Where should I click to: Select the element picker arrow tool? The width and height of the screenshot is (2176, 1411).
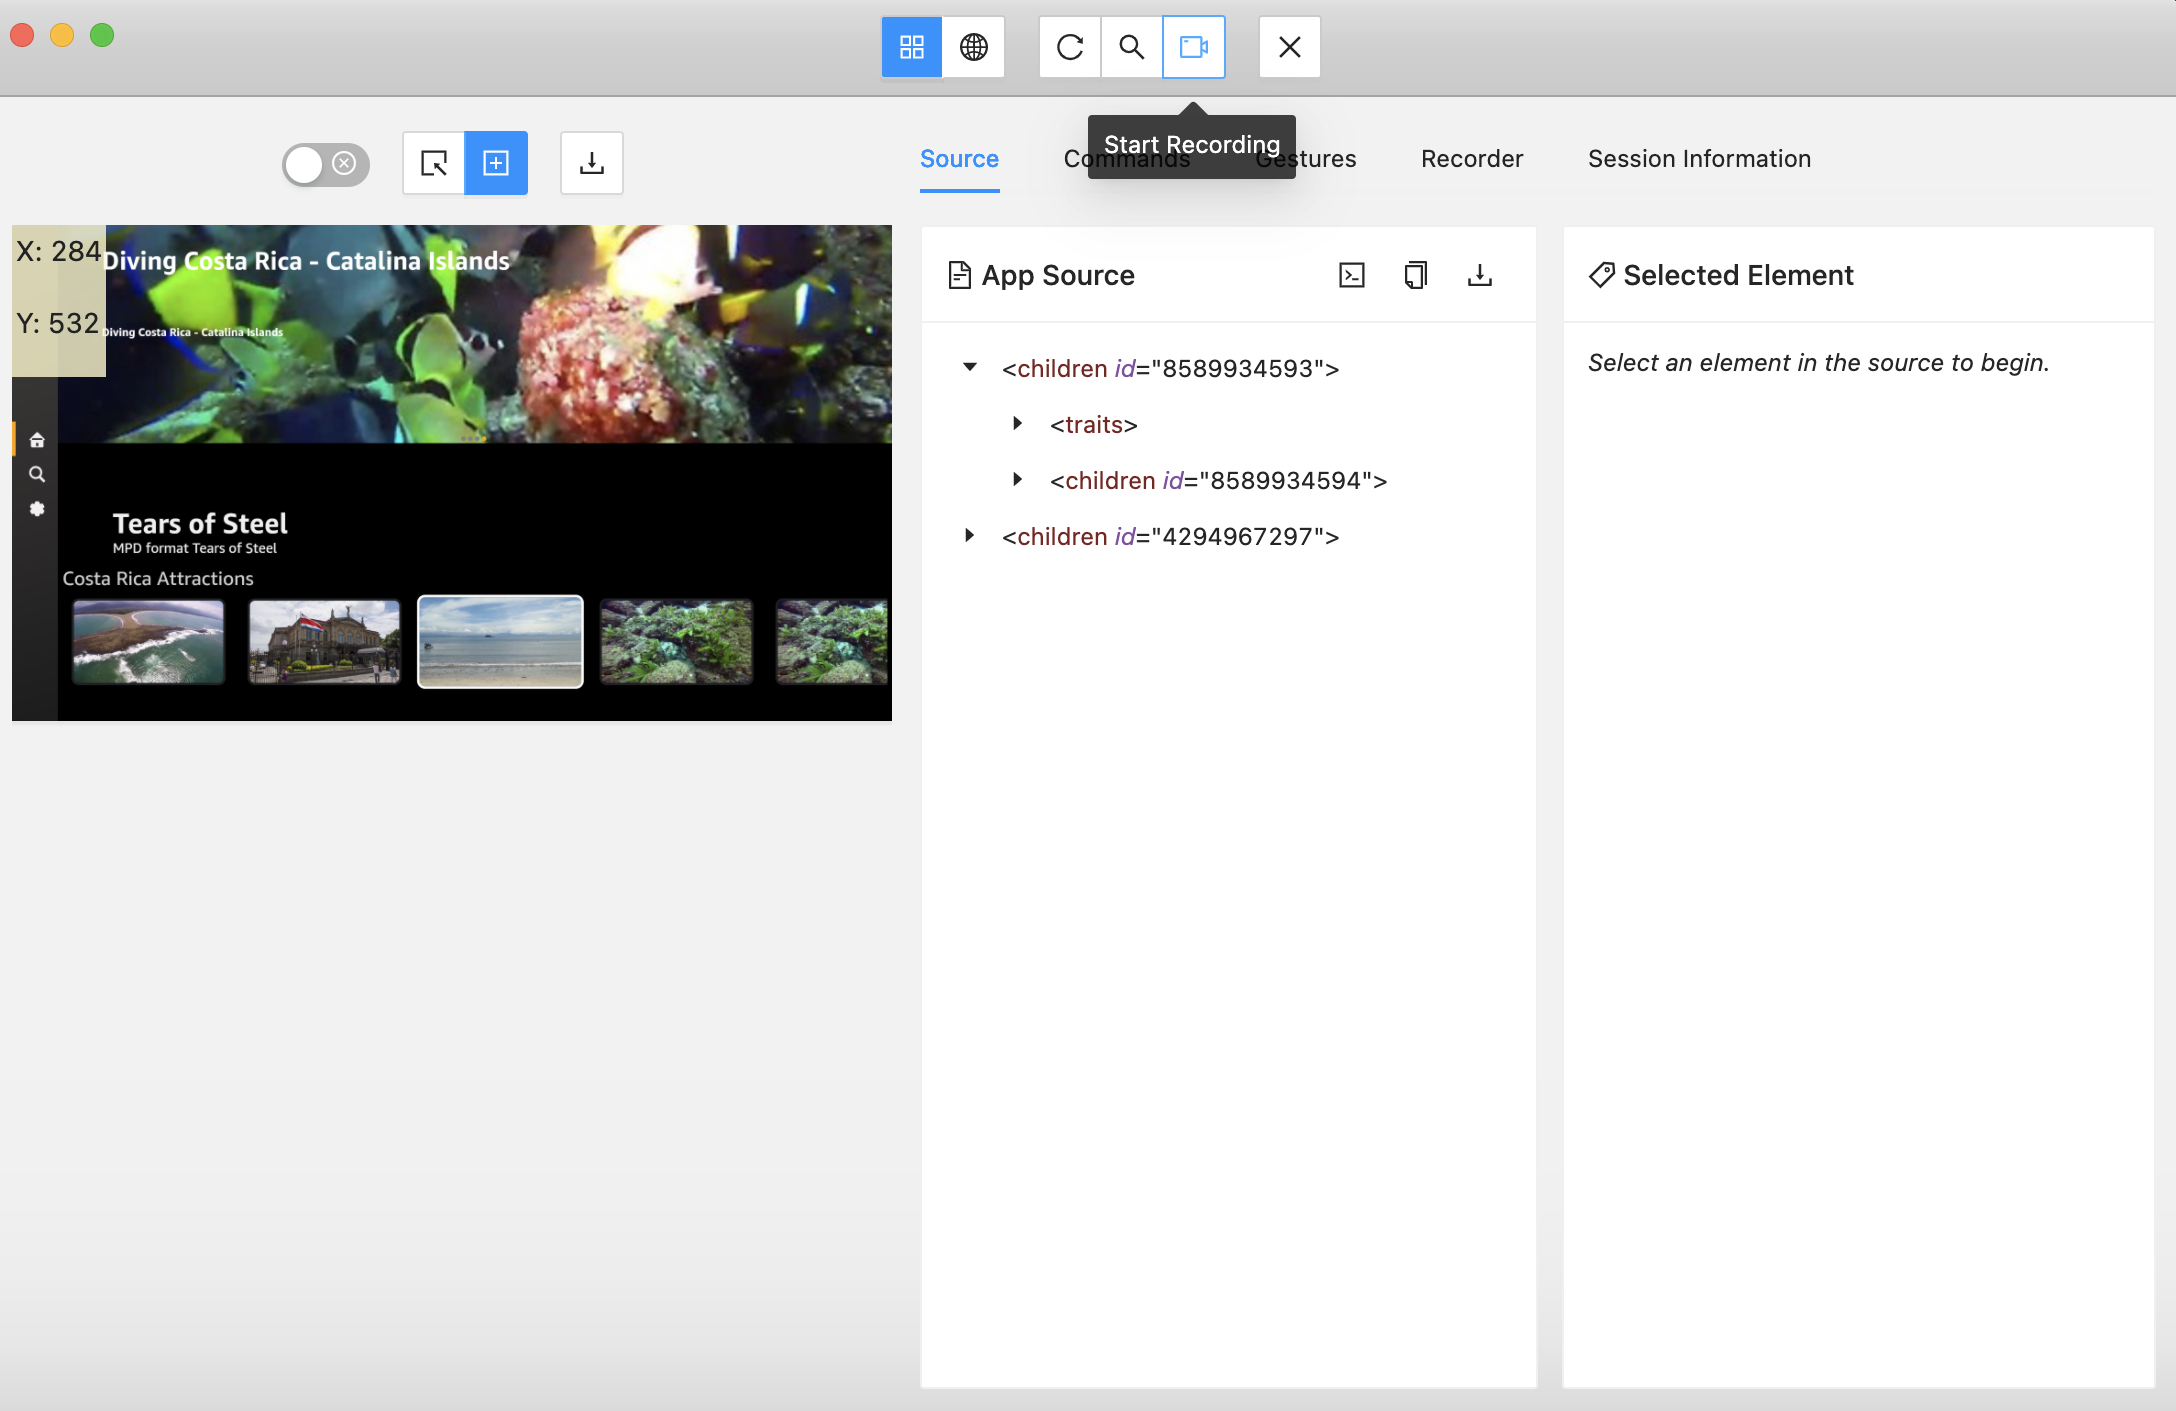click(434, 163)
